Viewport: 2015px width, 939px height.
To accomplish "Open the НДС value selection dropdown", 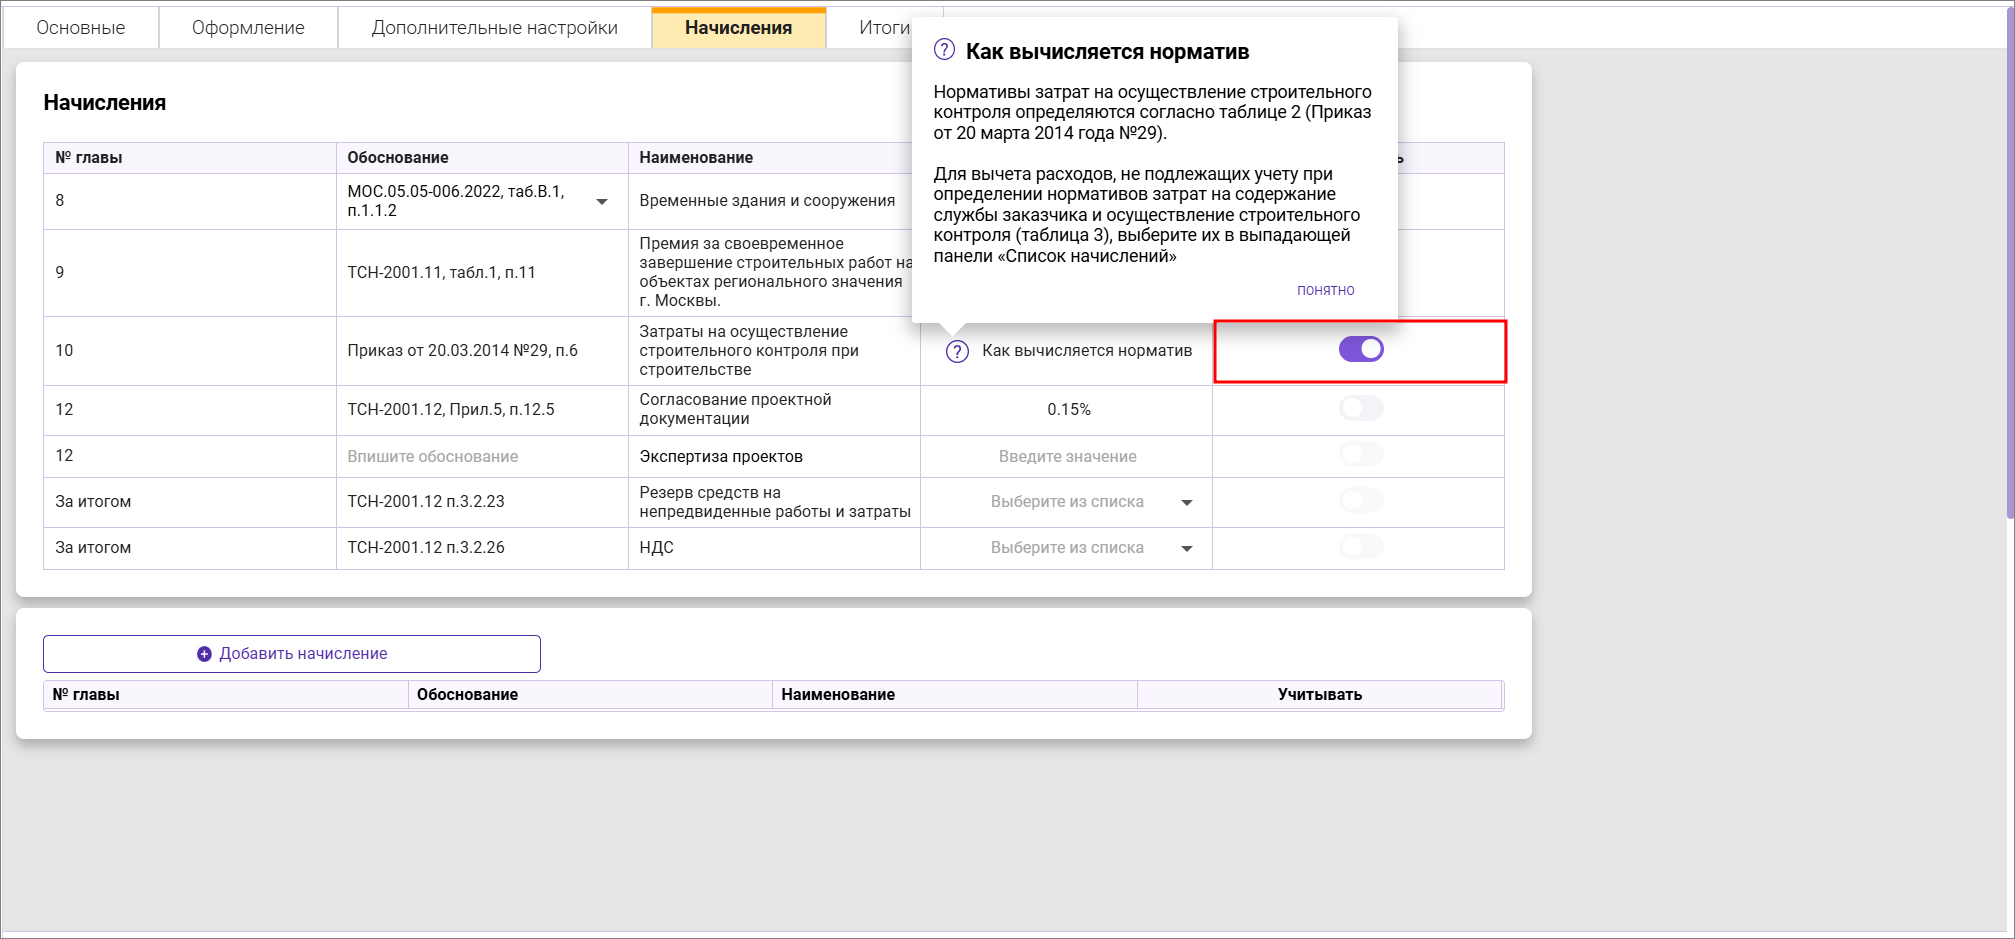I will (x=1188, y=547).
